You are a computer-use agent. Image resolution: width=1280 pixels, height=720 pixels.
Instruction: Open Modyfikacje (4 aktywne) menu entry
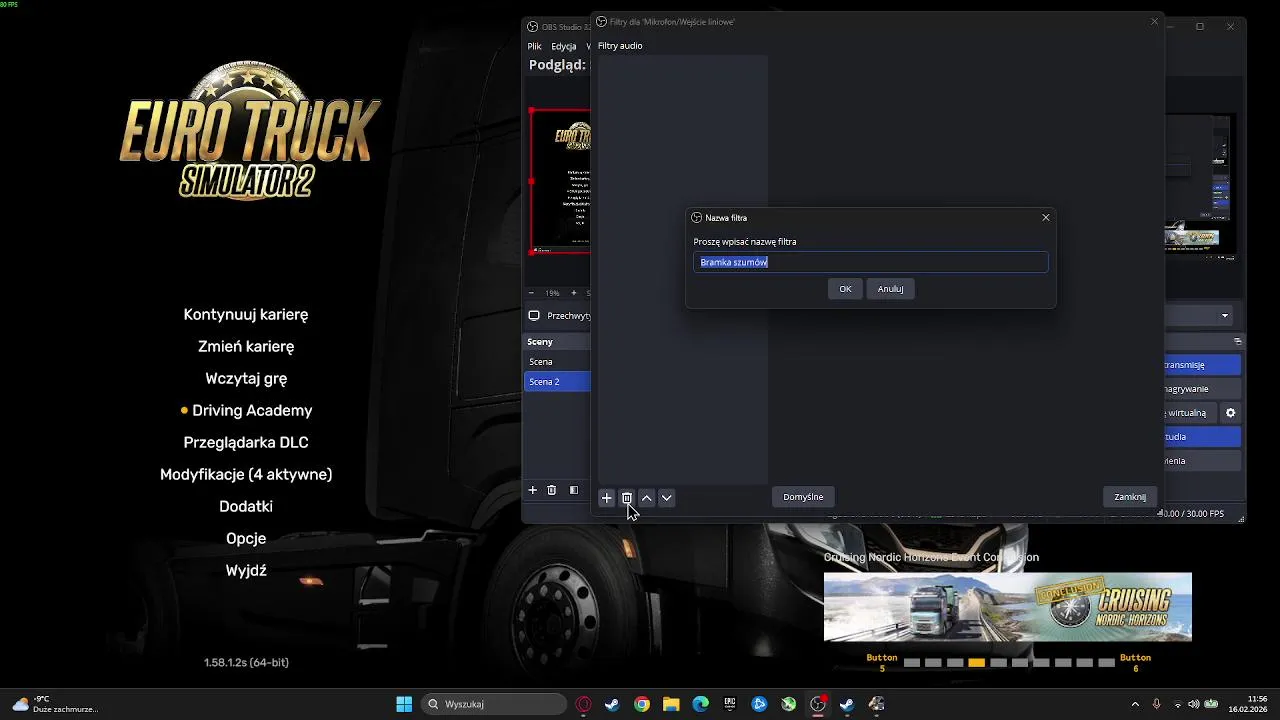[246, 475]
